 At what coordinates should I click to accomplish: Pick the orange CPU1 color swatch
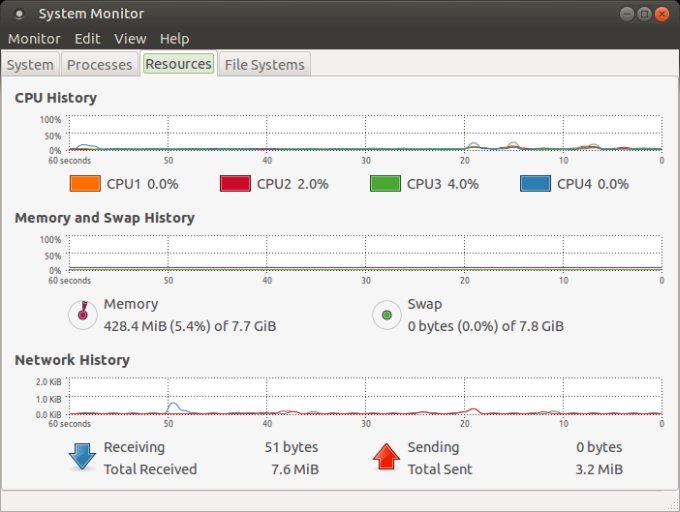point(85,184)
